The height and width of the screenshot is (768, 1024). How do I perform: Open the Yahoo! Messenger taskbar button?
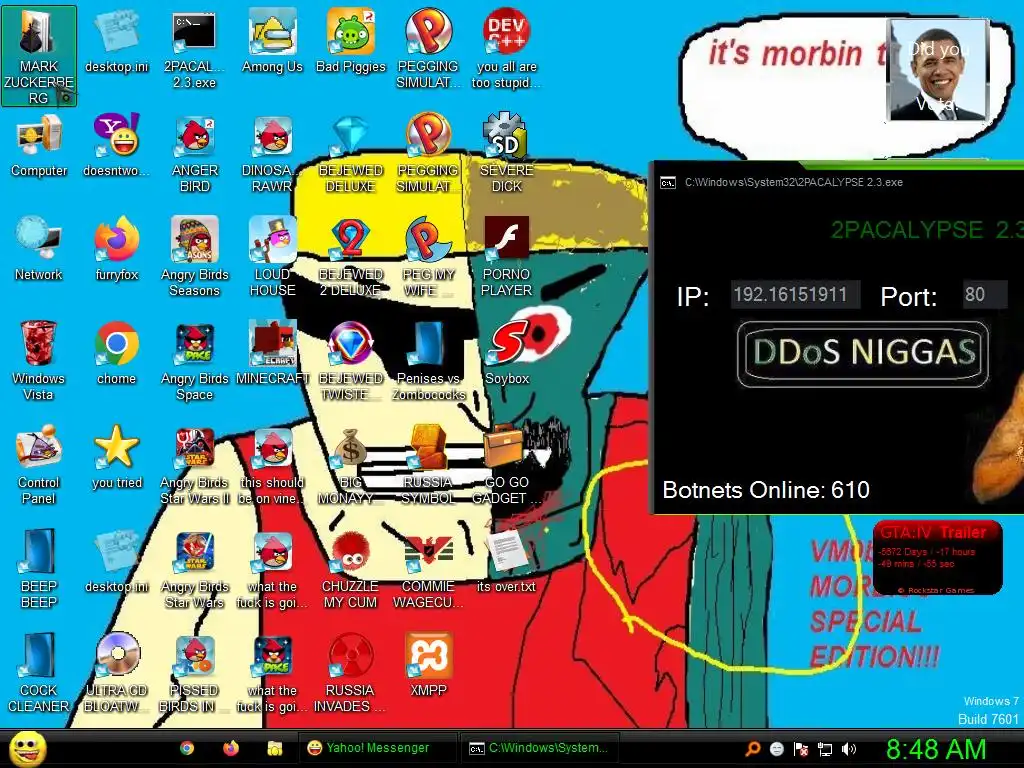click(378, 748)
